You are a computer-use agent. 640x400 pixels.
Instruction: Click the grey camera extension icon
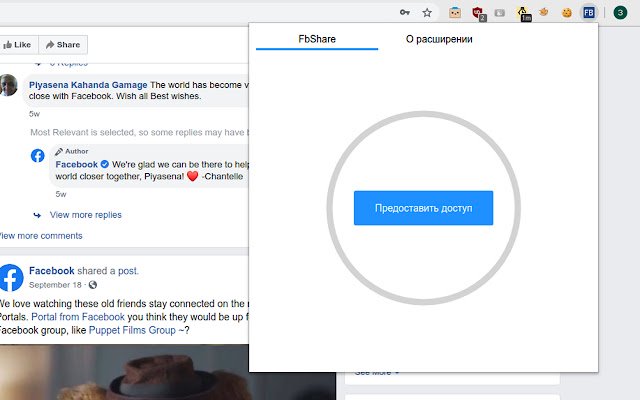[x=500, y=13]
